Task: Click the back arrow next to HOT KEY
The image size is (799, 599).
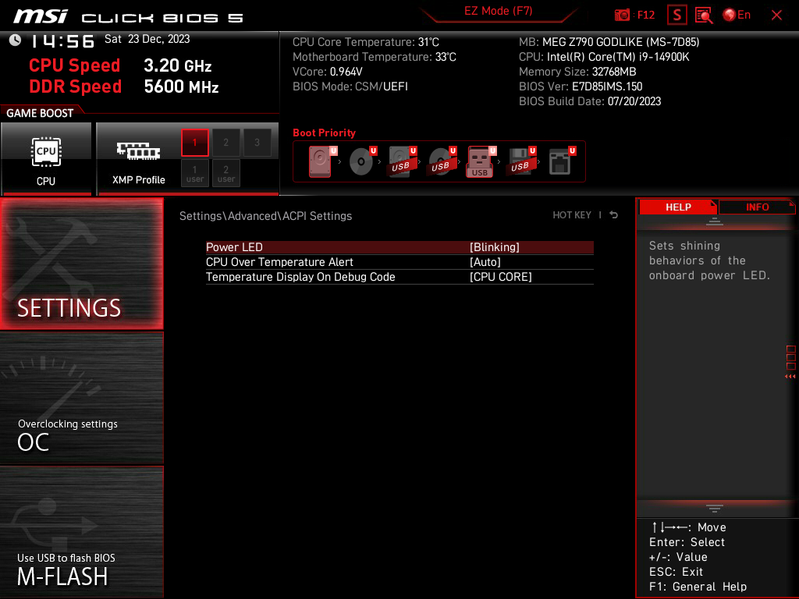Action: coord(614,215)
